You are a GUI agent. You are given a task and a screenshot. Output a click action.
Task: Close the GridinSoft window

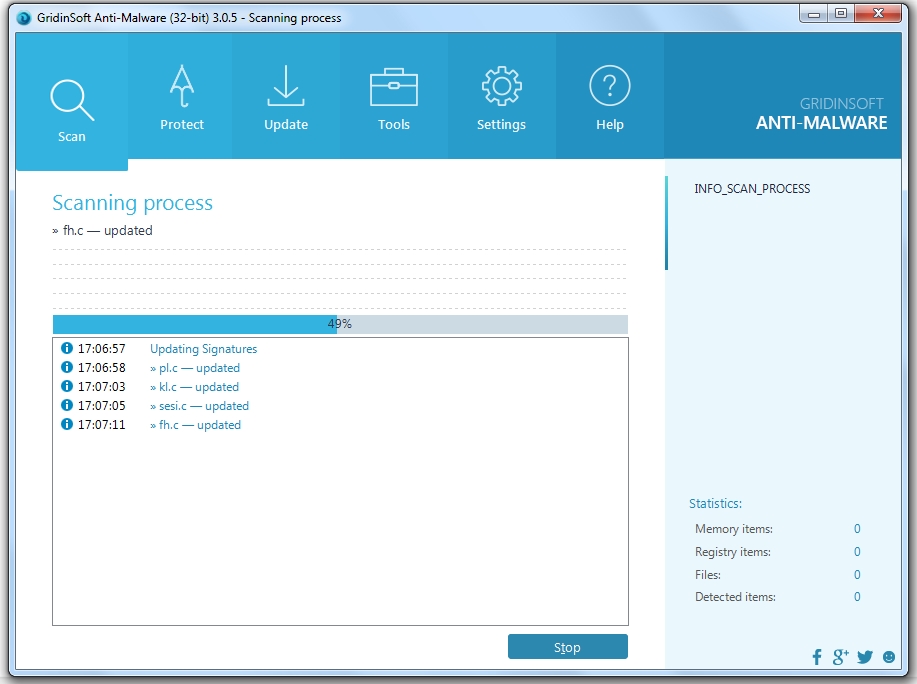click(878, 14)
